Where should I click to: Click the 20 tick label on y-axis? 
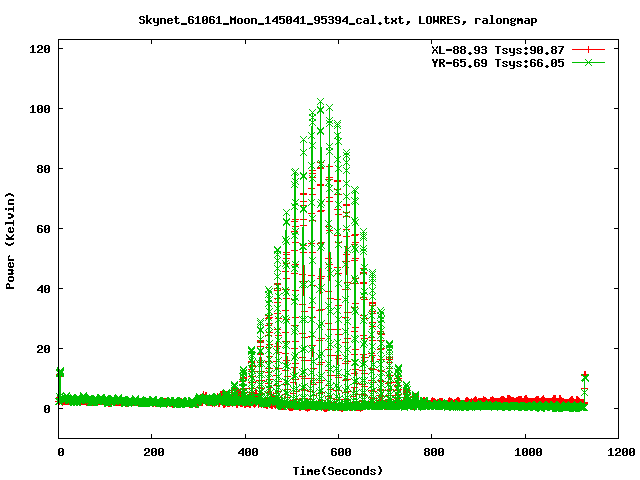pyautogui.click(x=43, y=349)
